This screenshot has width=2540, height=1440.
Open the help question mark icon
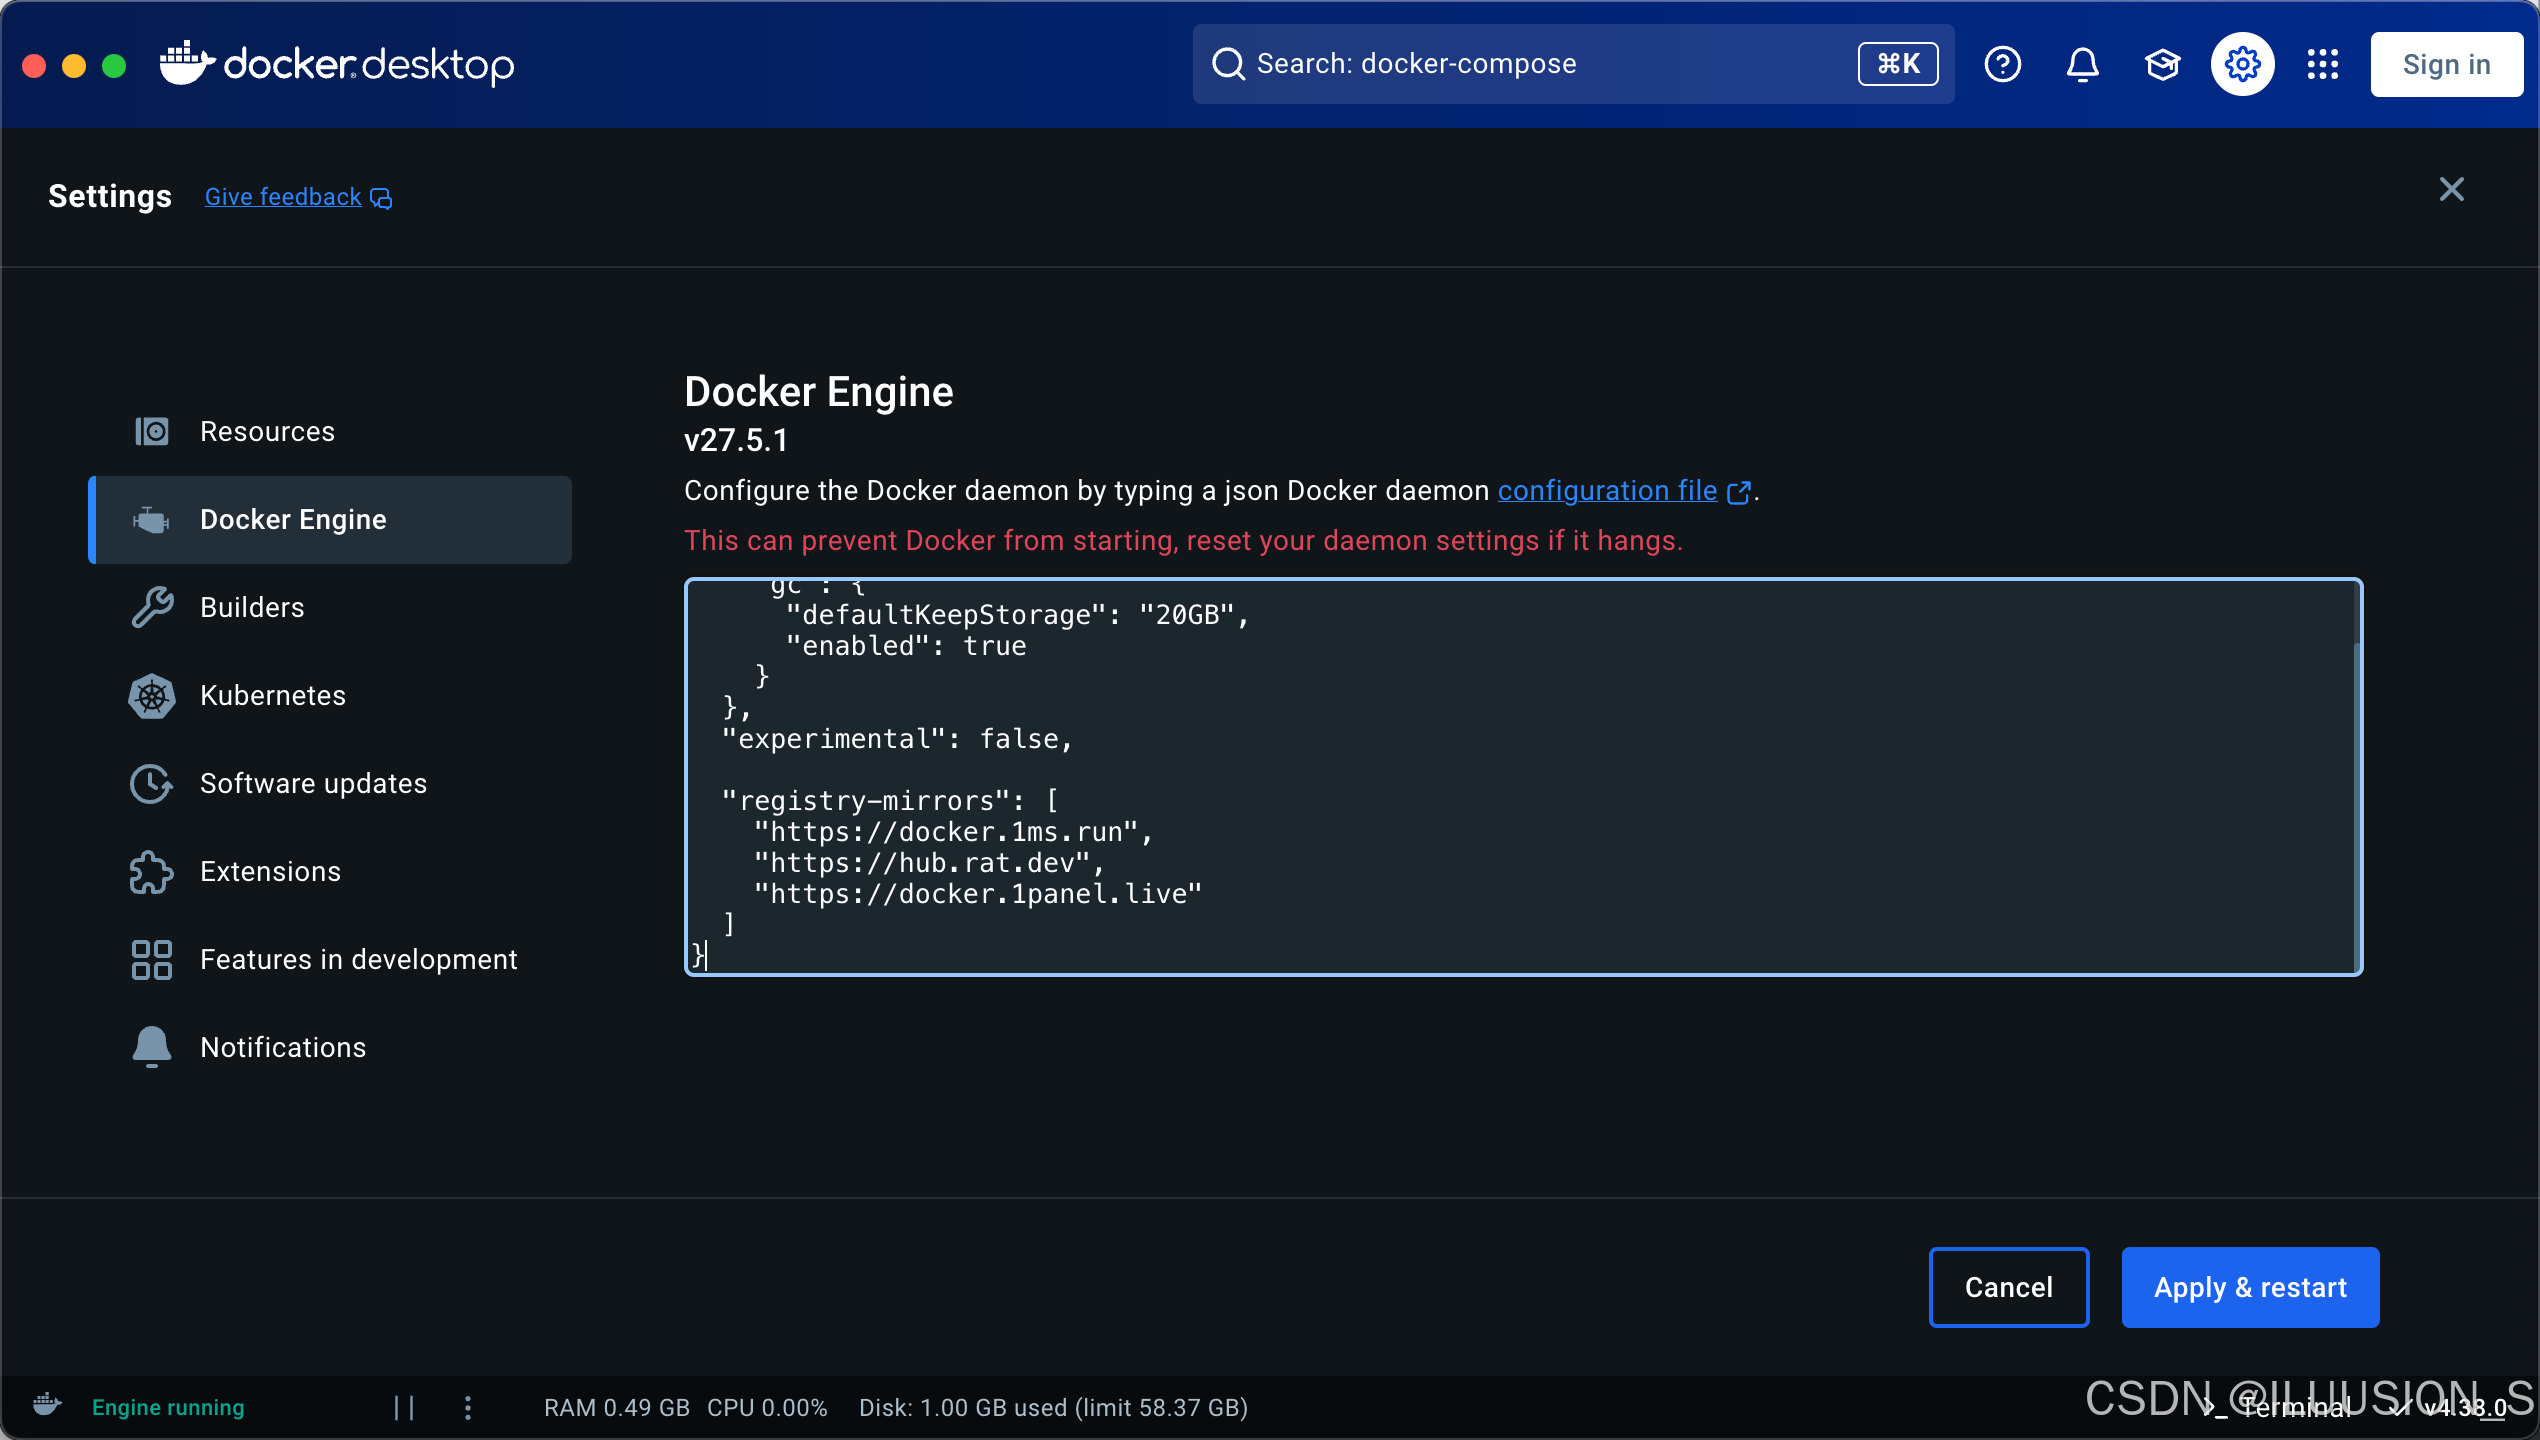coord(2002,64)
